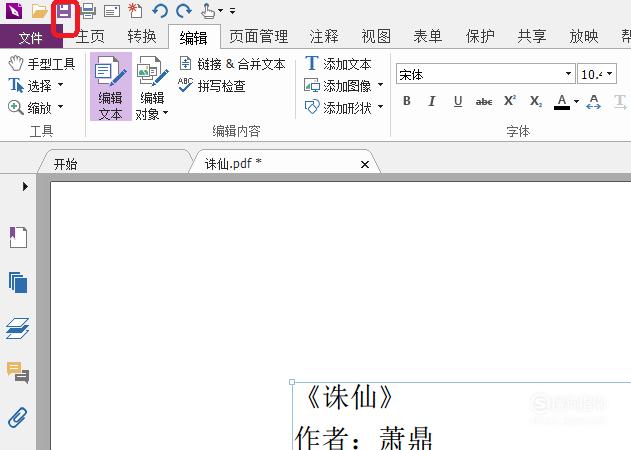
Task: Click the 《诛仙》 title text
Action: tap(348, 397)
